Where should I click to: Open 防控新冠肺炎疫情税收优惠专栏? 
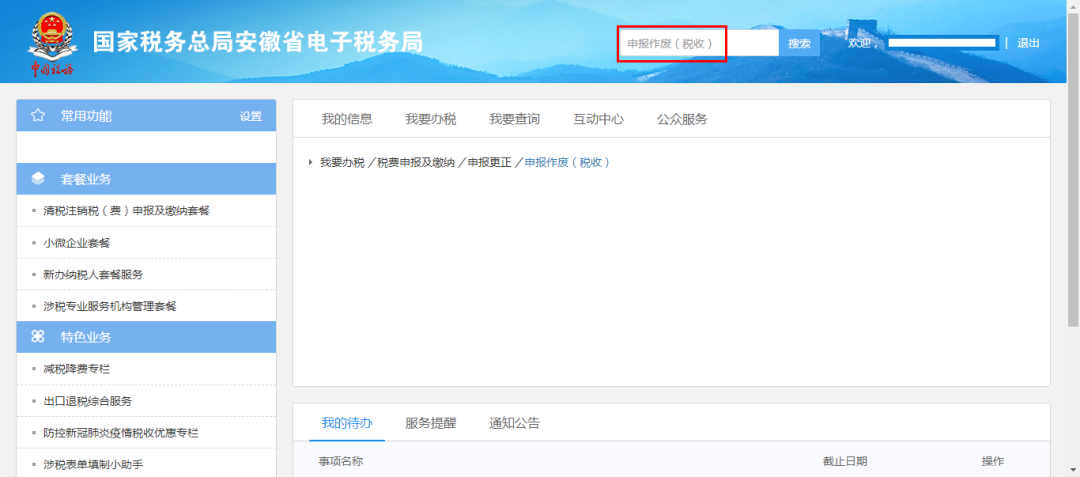[121, 432]
